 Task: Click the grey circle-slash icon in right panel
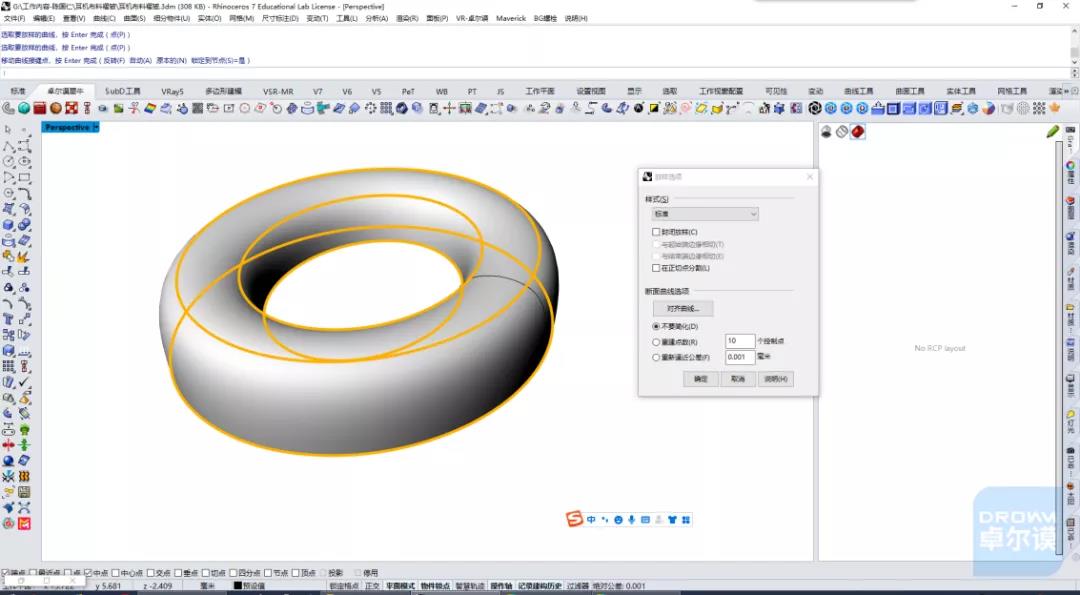click(842, 132)
